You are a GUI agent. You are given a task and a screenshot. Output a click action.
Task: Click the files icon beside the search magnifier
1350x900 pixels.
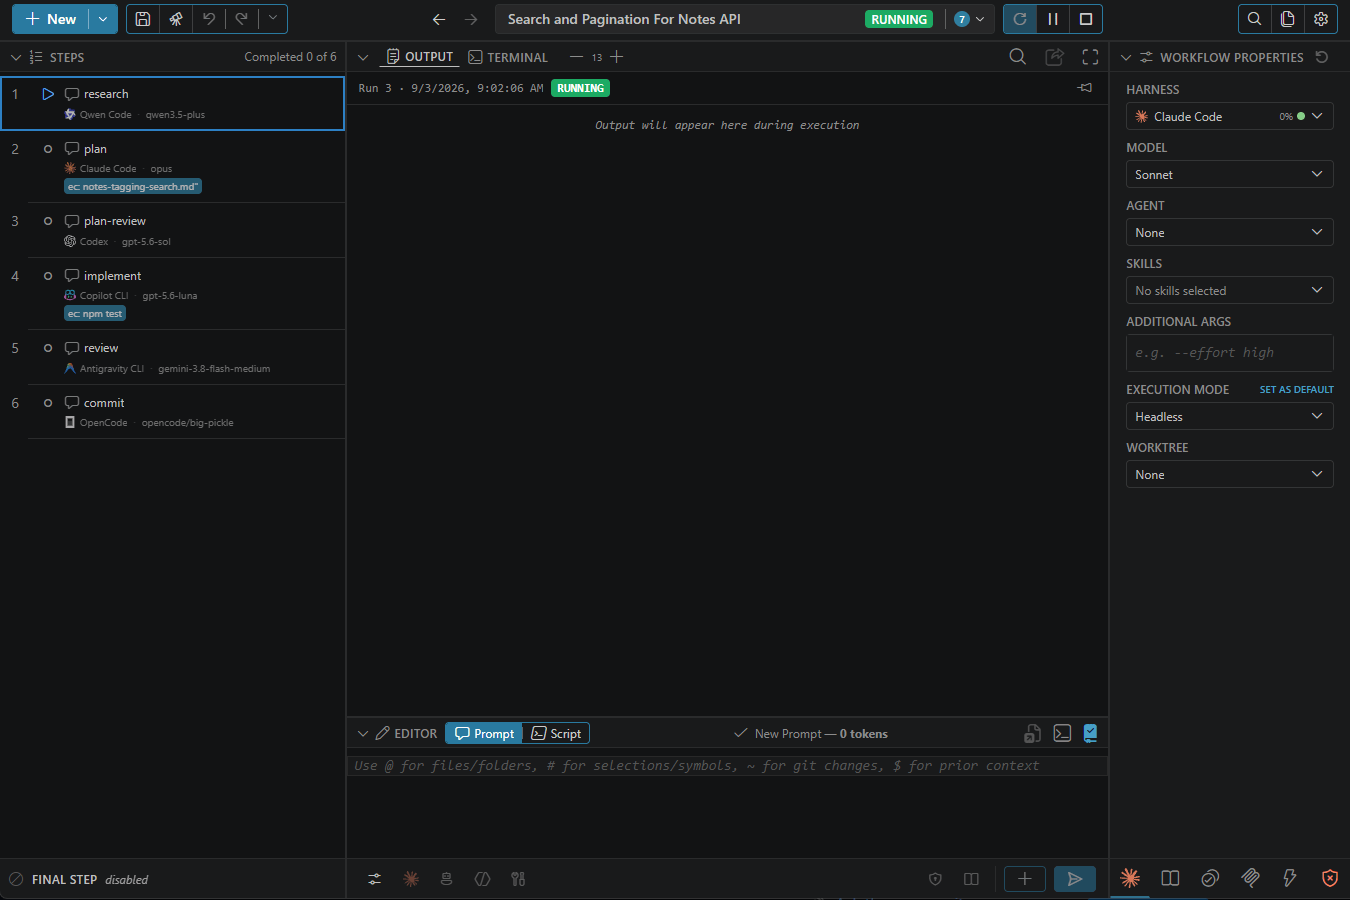[1288, 19]
